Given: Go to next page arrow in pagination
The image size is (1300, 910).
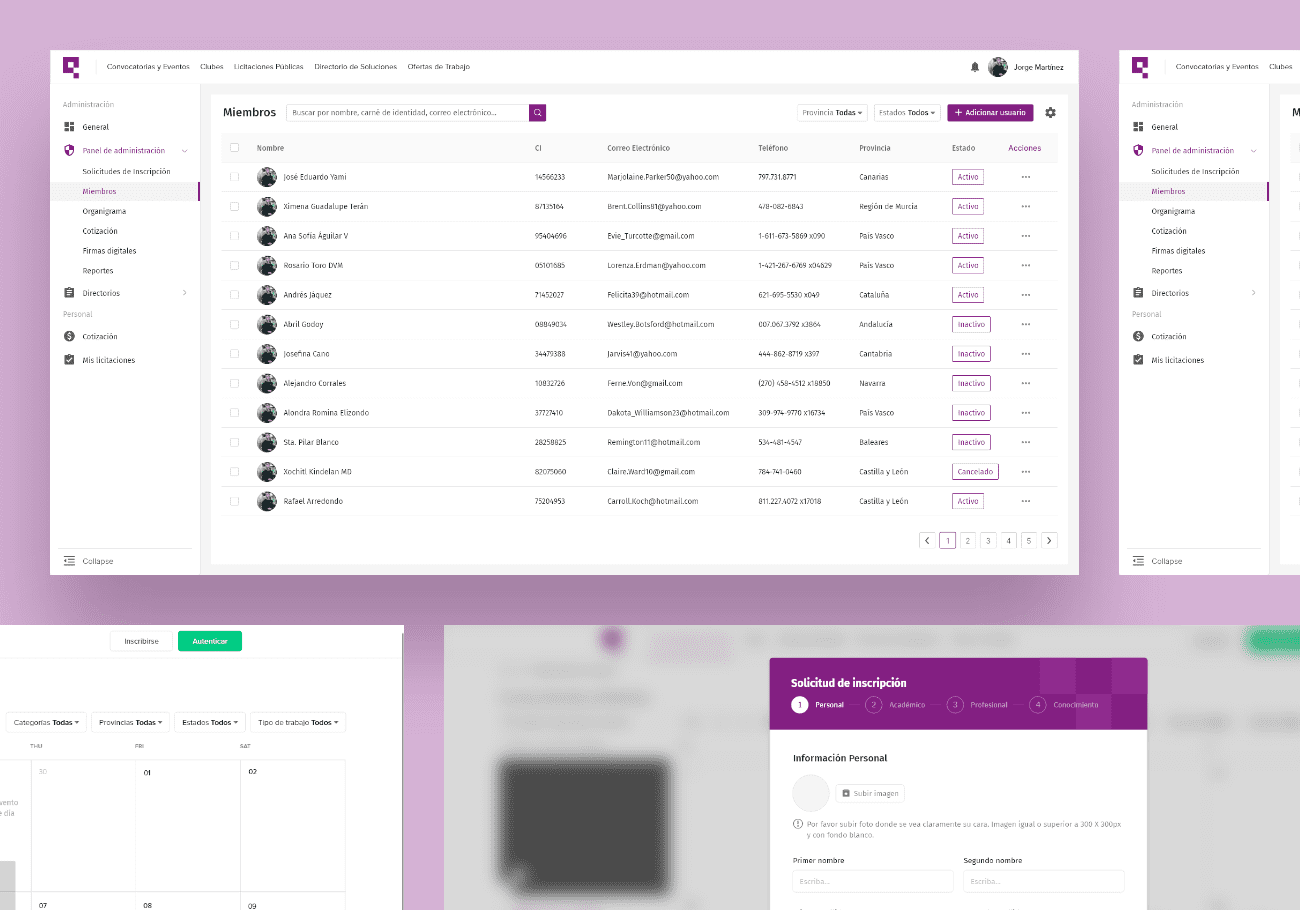Looking at the screenshot, I should point(1049,541).
